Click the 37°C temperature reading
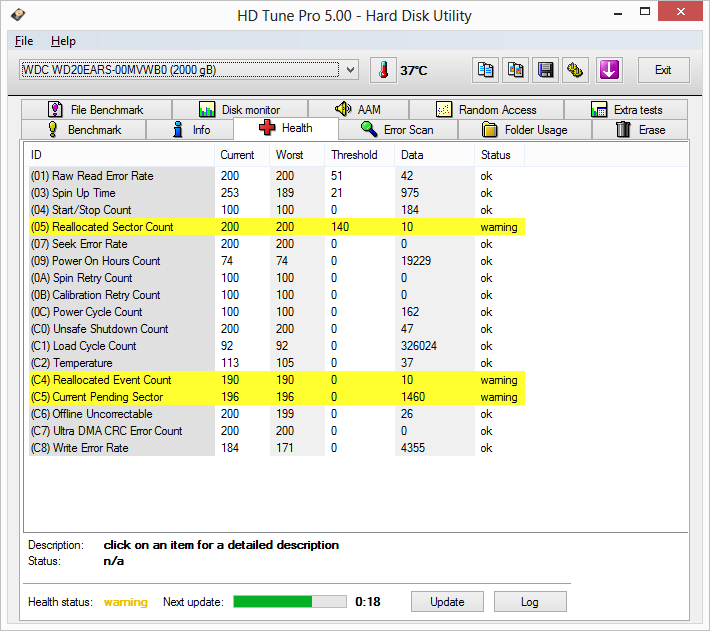710x631 pixels. pos(413,71)
